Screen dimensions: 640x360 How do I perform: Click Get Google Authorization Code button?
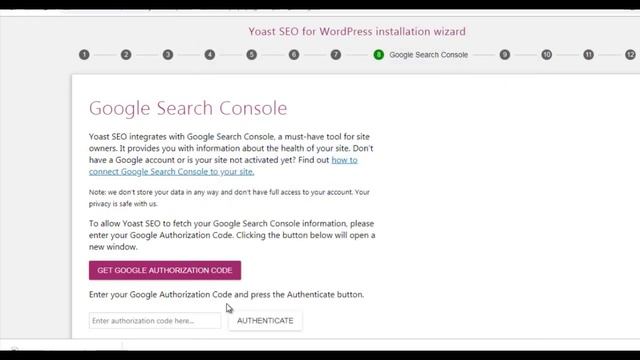click(165, 270)
